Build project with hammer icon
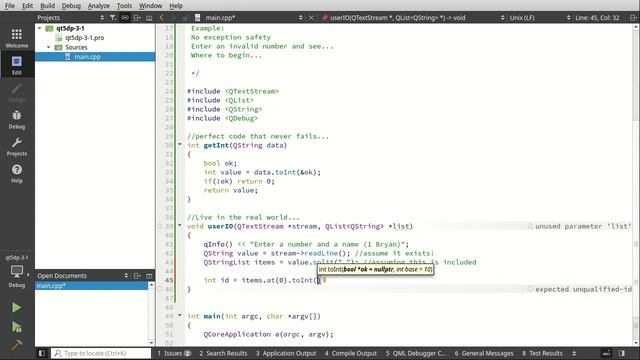Viewport: 640px width, 360px height. pyautogui.click(x=17, y=346)
